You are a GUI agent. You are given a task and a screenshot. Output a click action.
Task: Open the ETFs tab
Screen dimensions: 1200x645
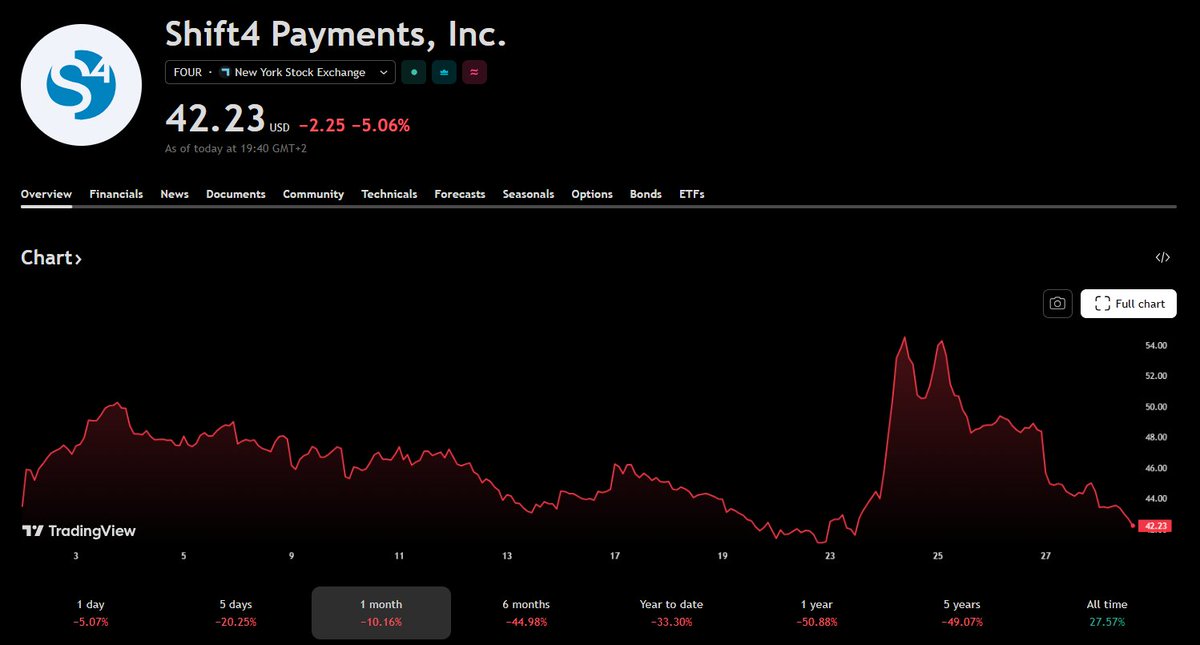point(692,194)
